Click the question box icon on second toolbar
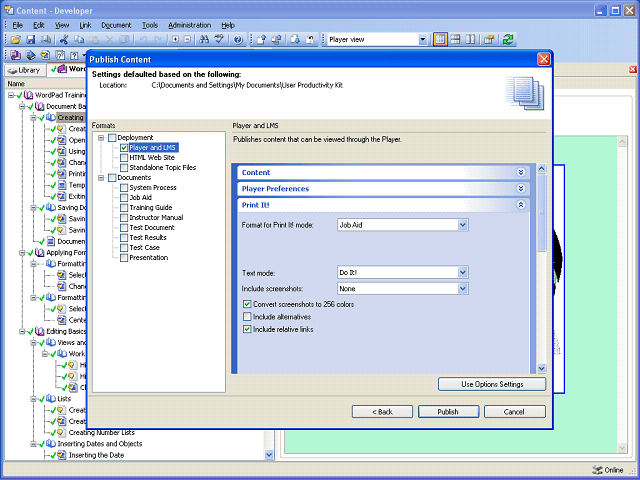This screenshot has width=640, height=480. pos(74,55)
